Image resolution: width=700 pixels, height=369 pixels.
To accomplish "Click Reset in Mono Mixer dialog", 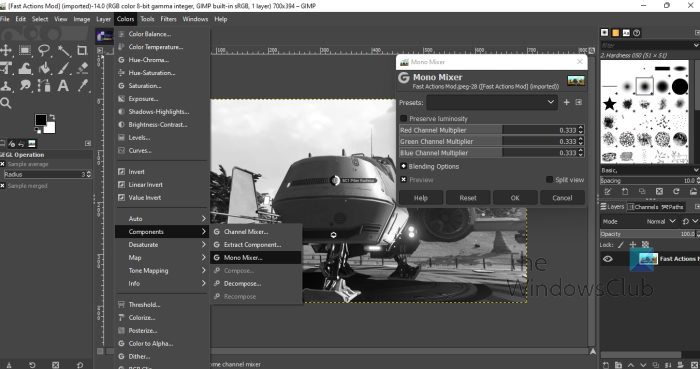I will [468, 198].
